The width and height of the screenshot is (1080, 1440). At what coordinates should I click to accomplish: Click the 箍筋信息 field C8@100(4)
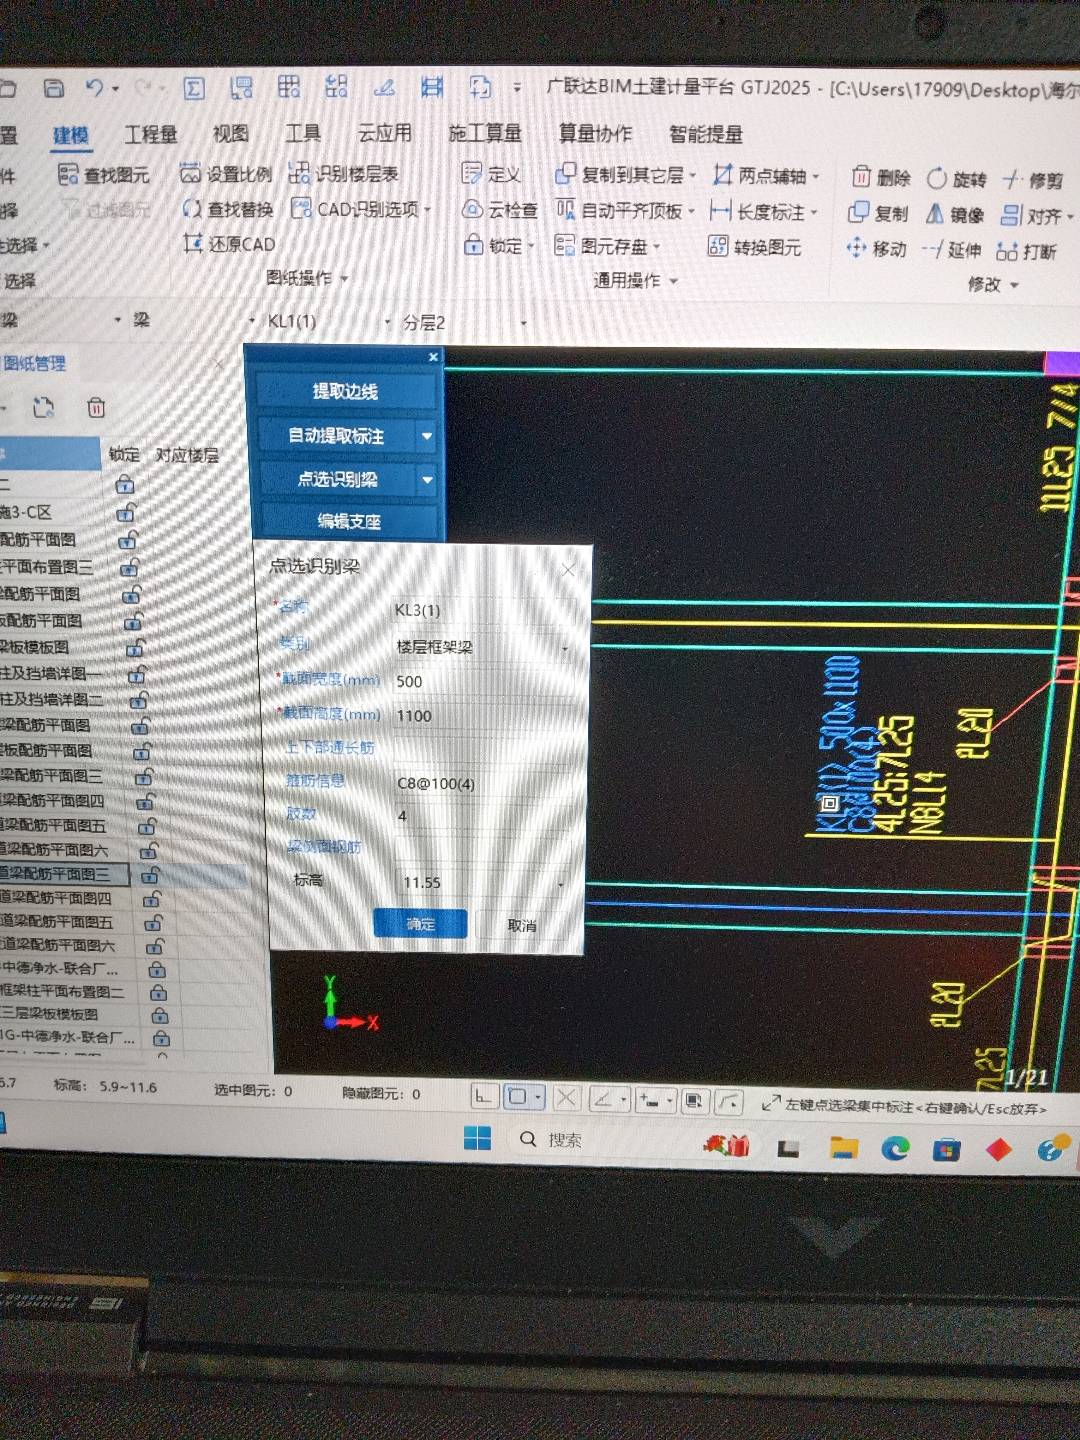pos(485,784)
